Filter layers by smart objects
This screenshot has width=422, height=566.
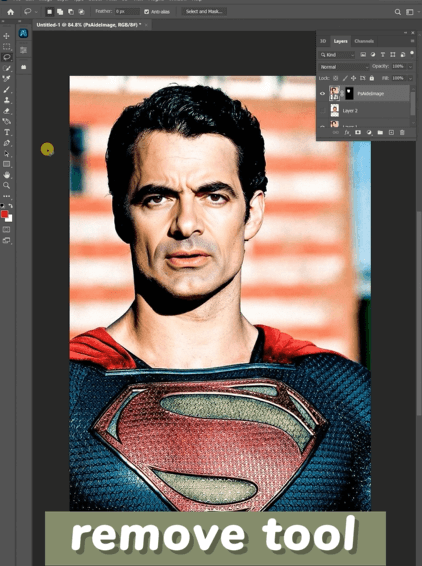click(x=403, y=55)
